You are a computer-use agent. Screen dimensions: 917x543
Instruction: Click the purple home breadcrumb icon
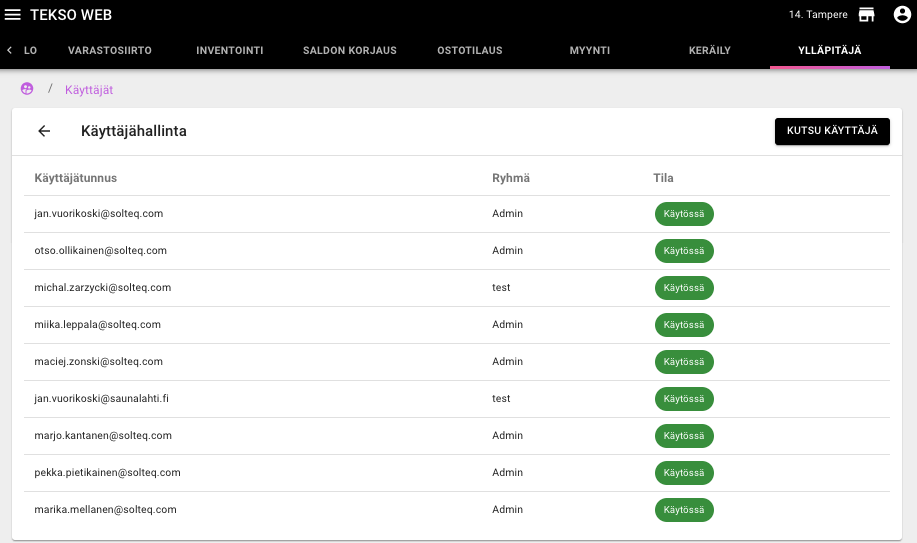tap(27, 89)
